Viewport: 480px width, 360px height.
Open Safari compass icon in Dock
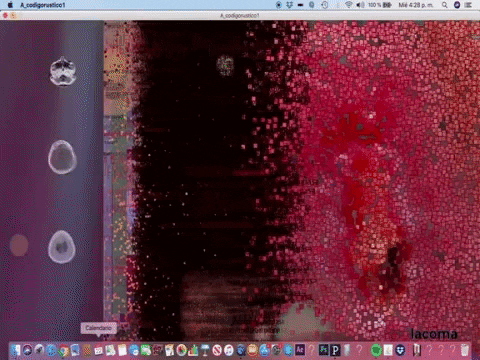[x=51, y=350]
